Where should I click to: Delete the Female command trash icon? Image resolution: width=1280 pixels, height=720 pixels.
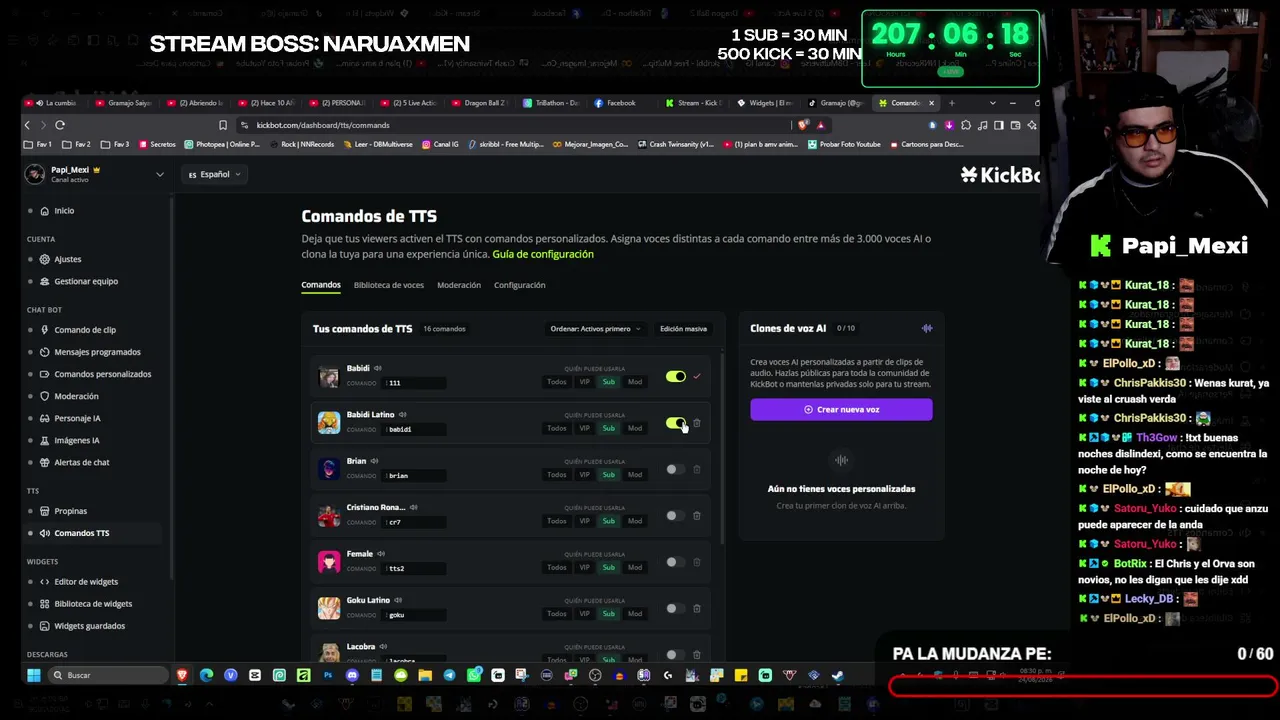point(697,562)
